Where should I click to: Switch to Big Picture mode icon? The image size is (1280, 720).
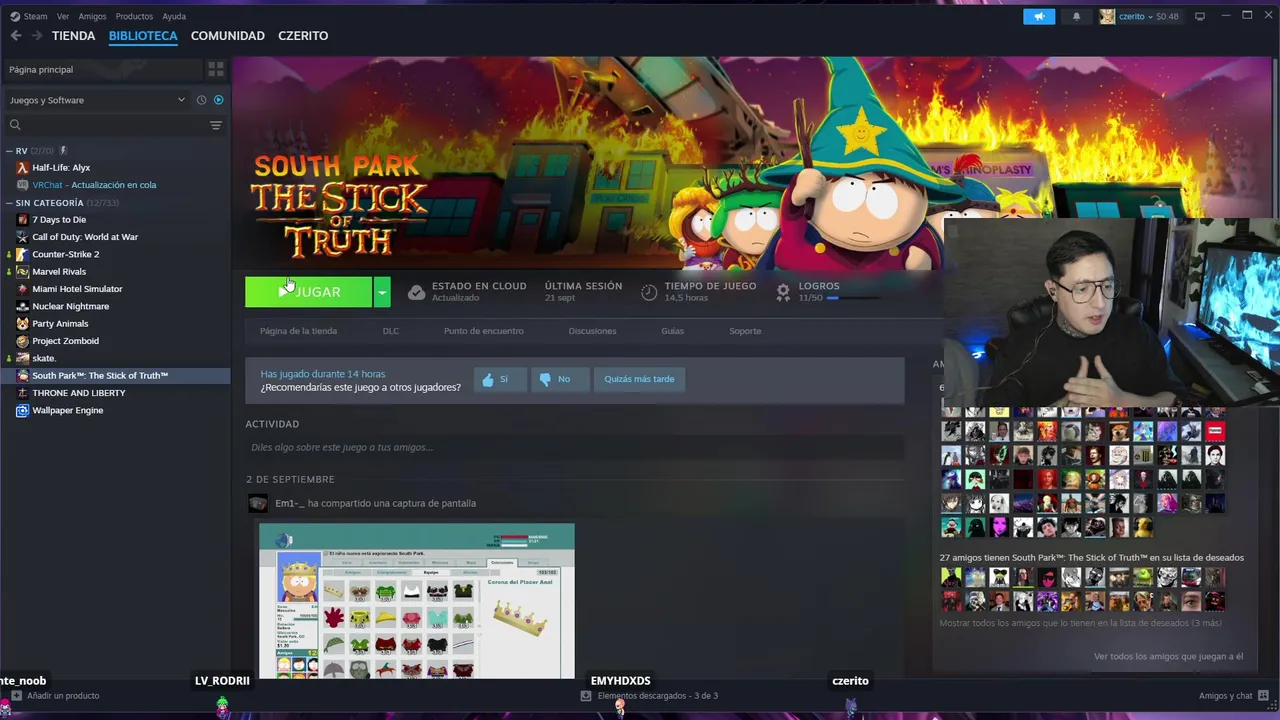(x=1200, y=16)
